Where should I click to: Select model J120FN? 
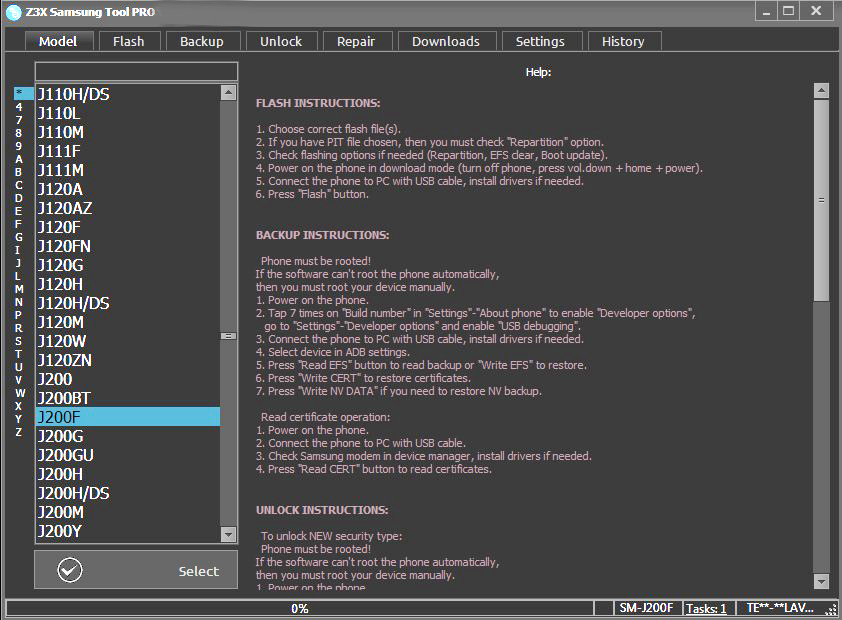click(x=128, y=246)
